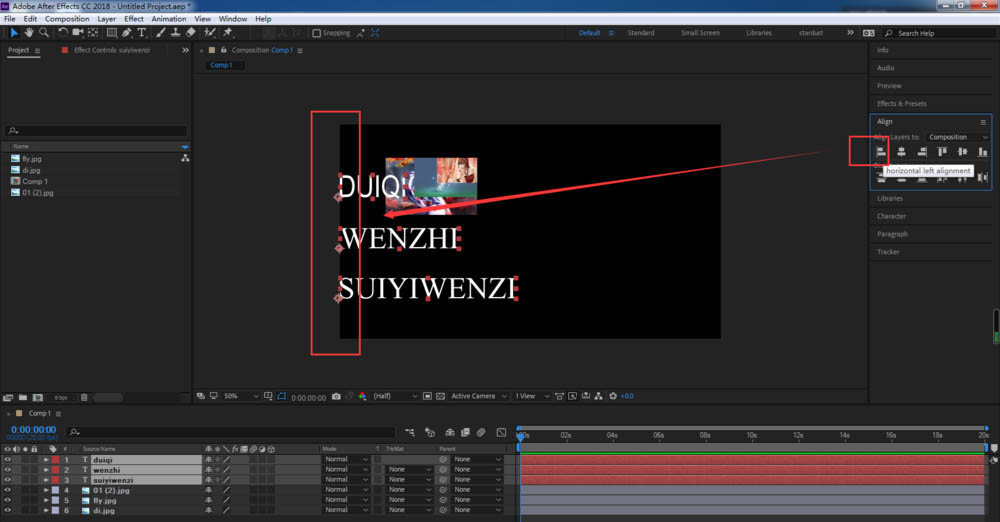Click the 10s mark on timeline ruler
1000x522 pixels.
pyautogui.click(x=751, y=435)
